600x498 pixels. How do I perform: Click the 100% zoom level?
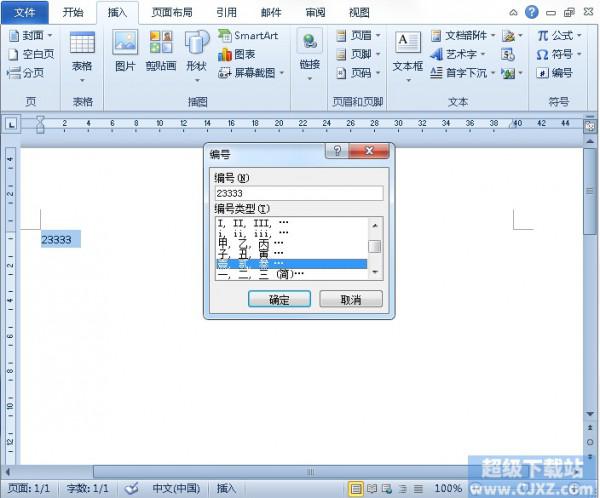point(448,488)
